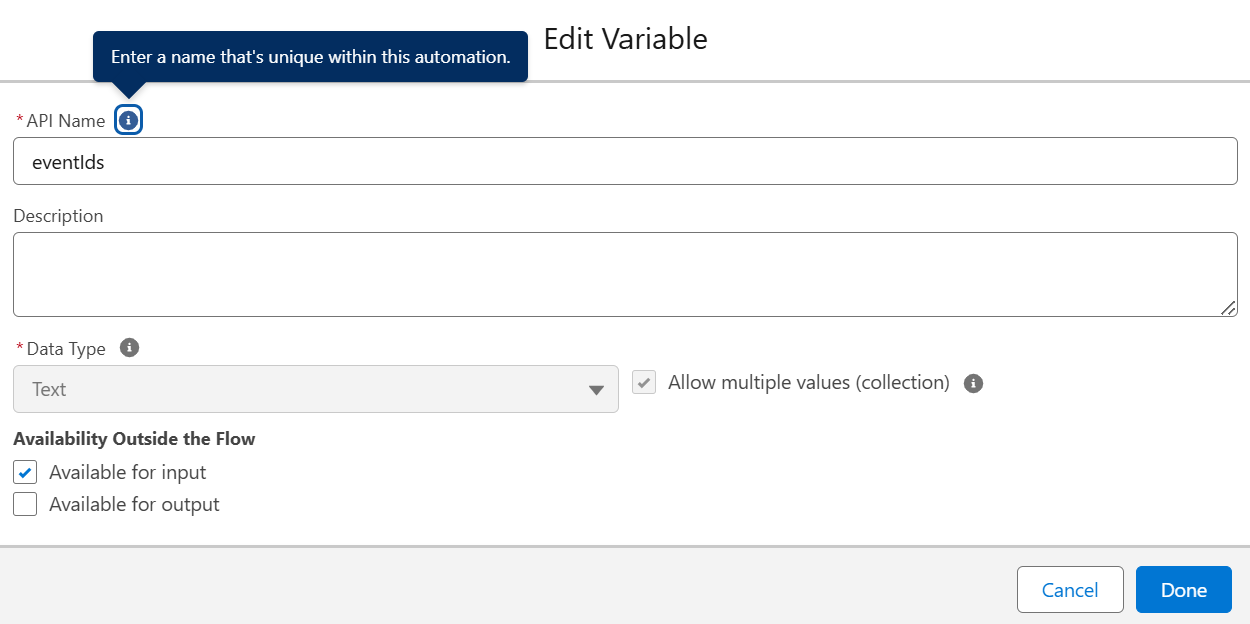Click the Data Type field label
The height and width of the screenshot is (624, 1250).
coord(65,349)
